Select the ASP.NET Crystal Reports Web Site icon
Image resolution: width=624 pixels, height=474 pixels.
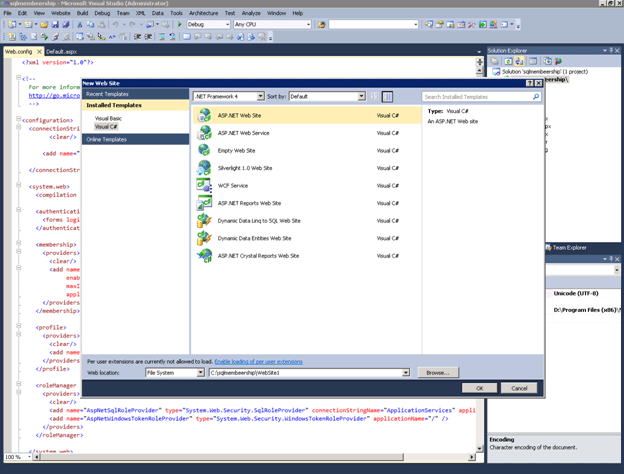click(204, 256)
